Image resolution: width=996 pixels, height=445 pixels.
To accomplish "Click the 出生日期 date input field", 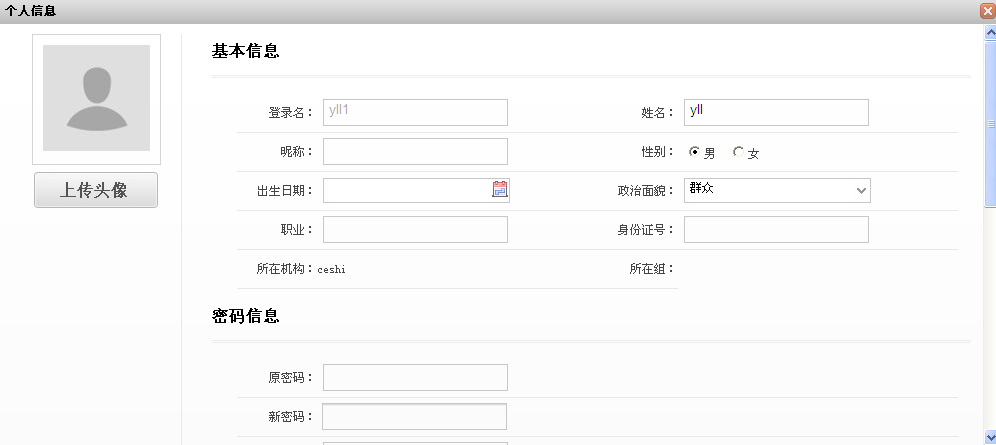I will (406, 190).
